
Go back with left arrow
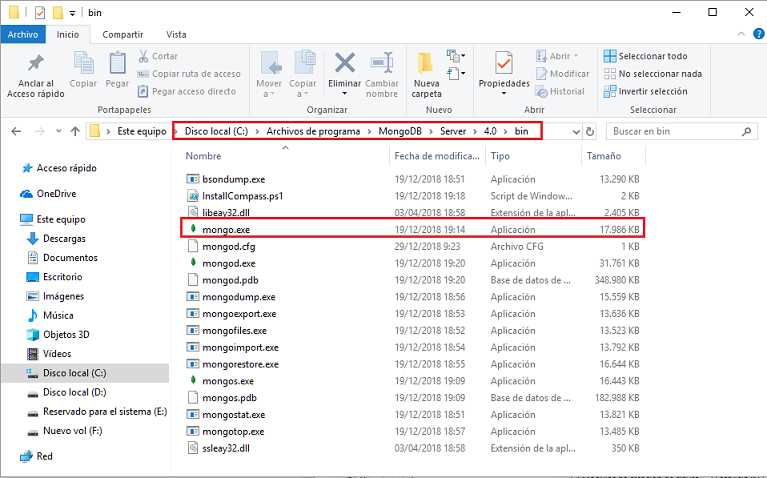click(x=16, y=131)
